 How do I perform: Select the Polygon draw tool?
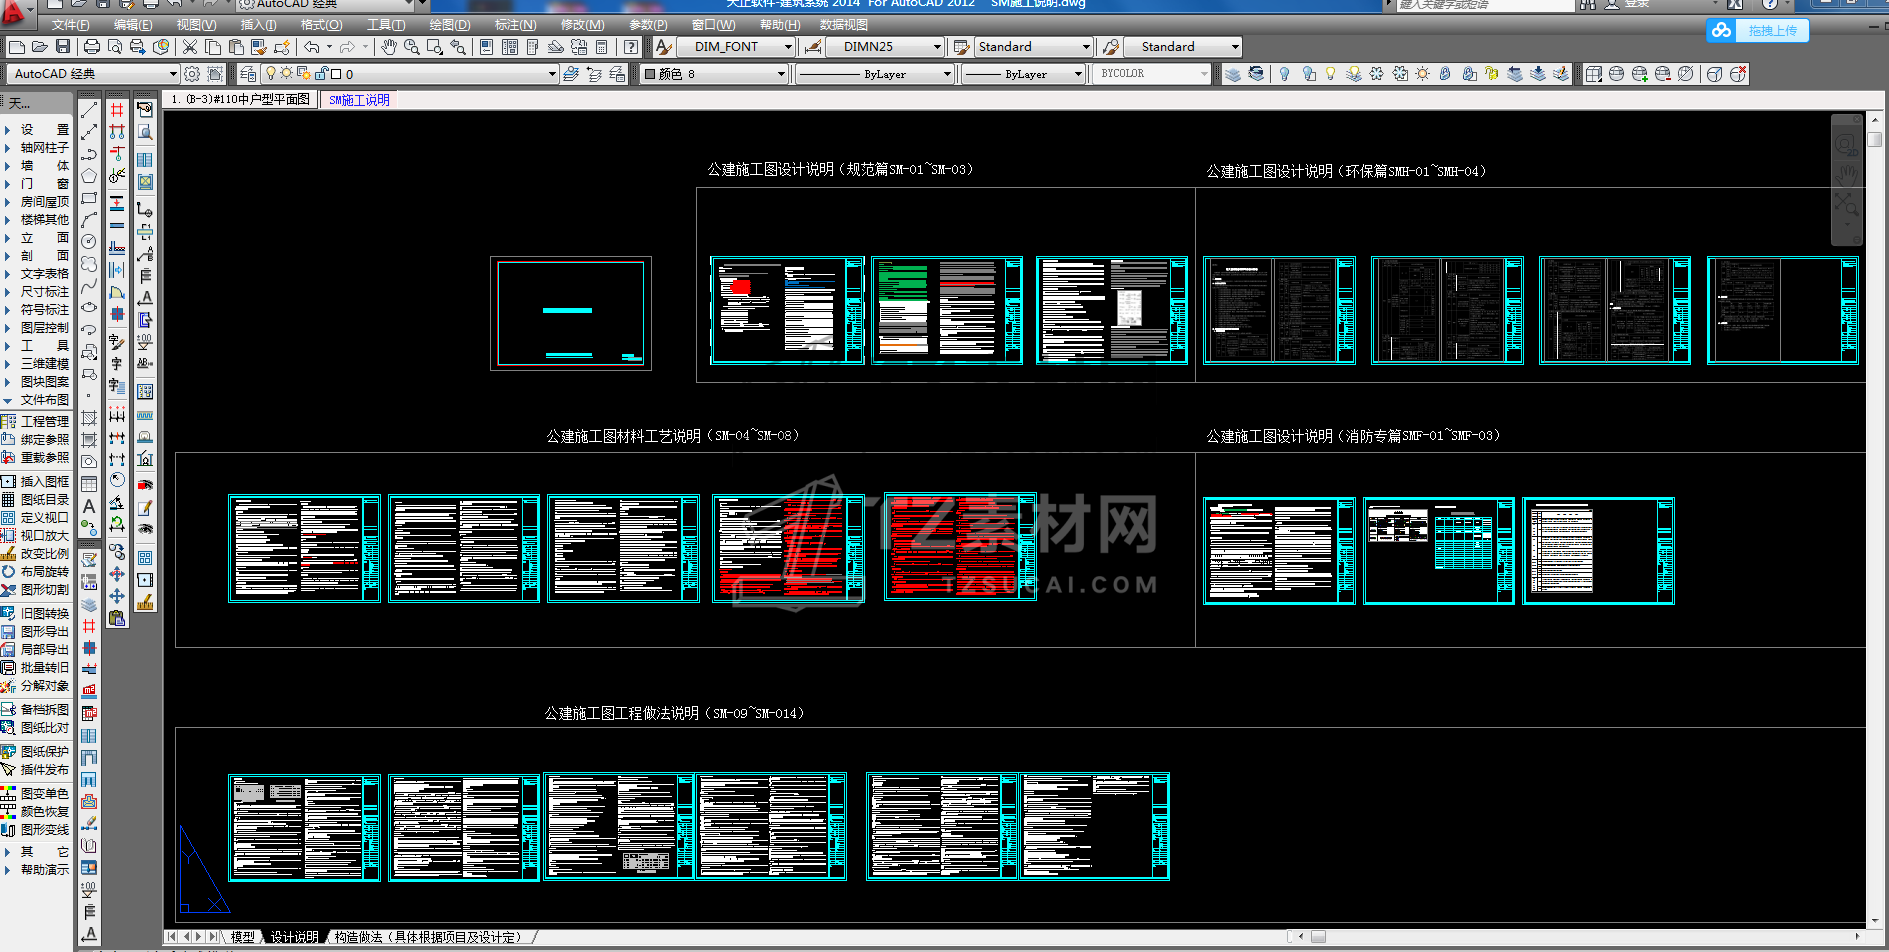click(89, 177)
